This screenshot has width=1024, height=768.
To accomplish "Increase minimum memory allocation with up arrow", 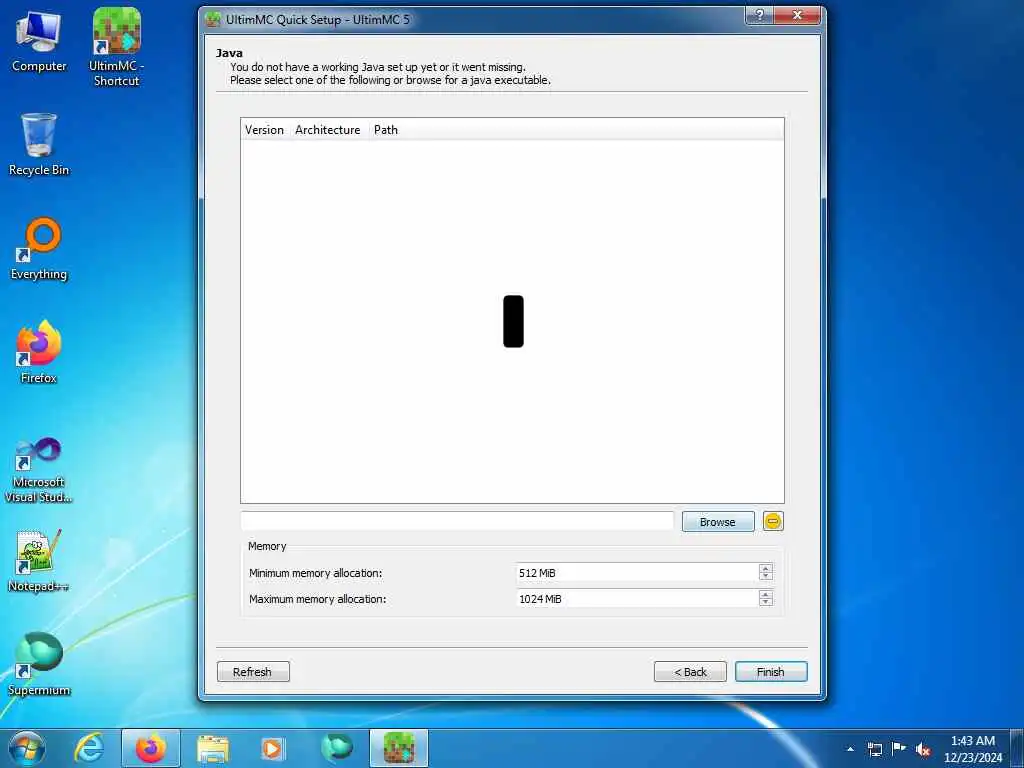I will [x=766, y=568].
